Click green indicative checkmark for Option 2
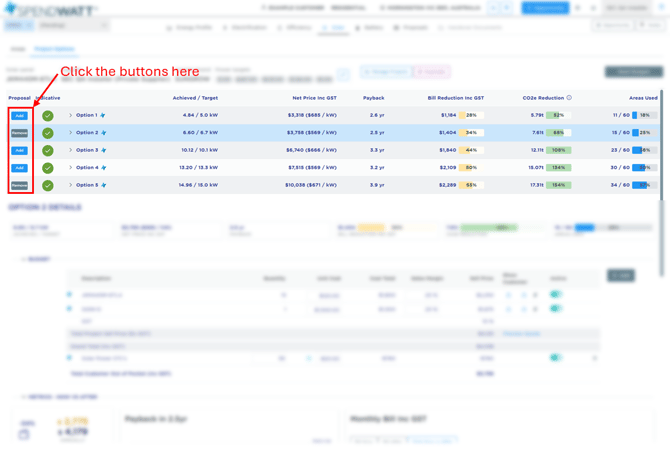This screenshot has height=449, width=670. (47, 133)
